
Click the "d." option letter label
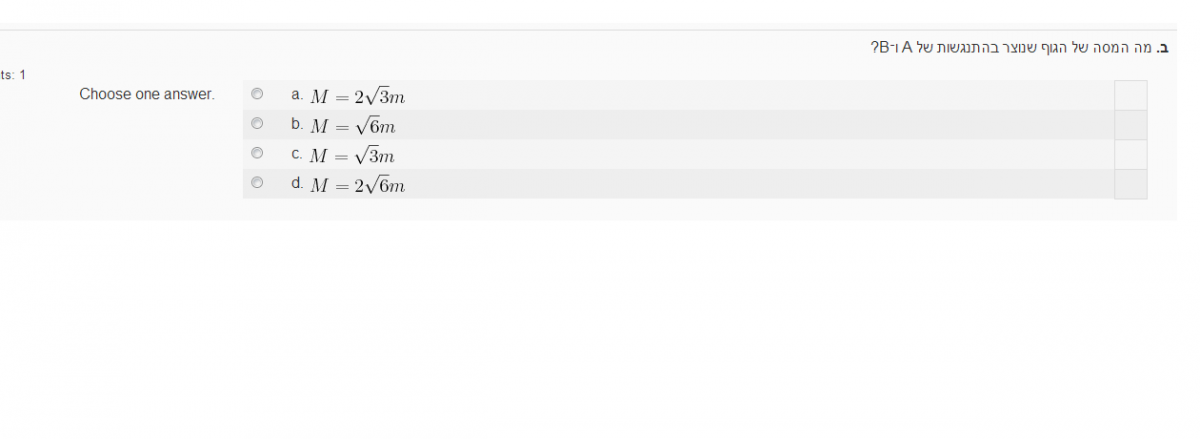coord(297,183)
